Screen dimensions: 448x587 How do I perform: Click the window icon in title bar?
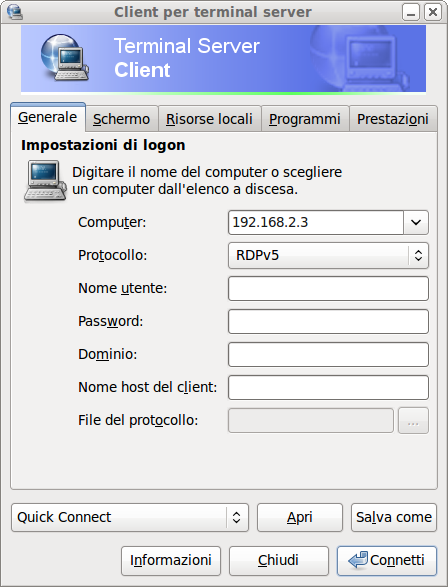[15, 12]
